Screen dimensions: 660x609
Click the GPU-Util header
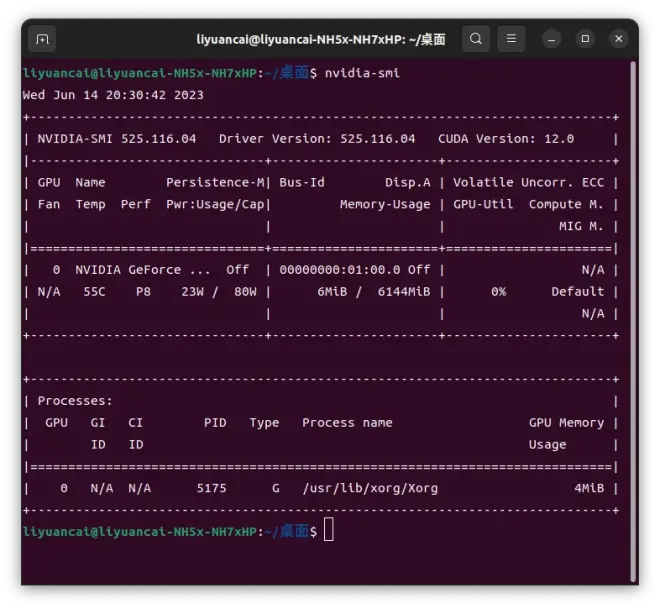[x=483, y=205]
